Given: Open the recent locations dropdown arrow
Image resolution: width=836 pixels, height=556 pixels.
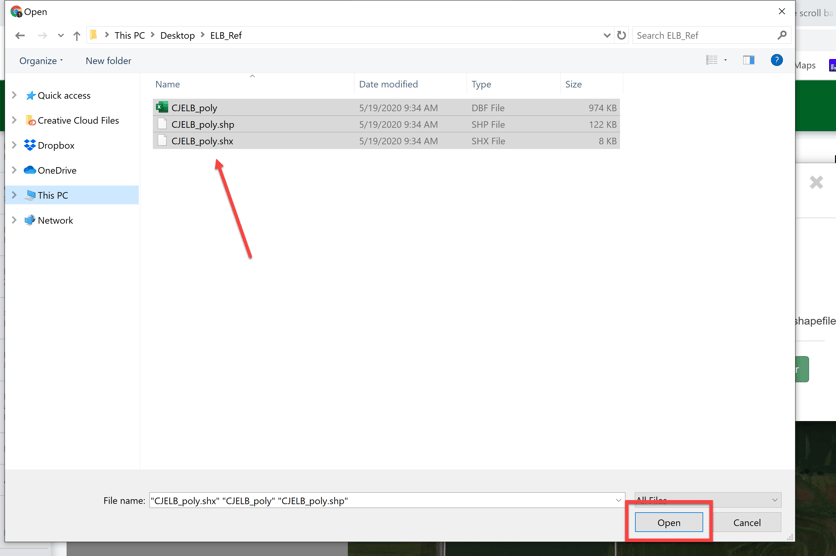Looking at the screenshot, I should 61,36.
